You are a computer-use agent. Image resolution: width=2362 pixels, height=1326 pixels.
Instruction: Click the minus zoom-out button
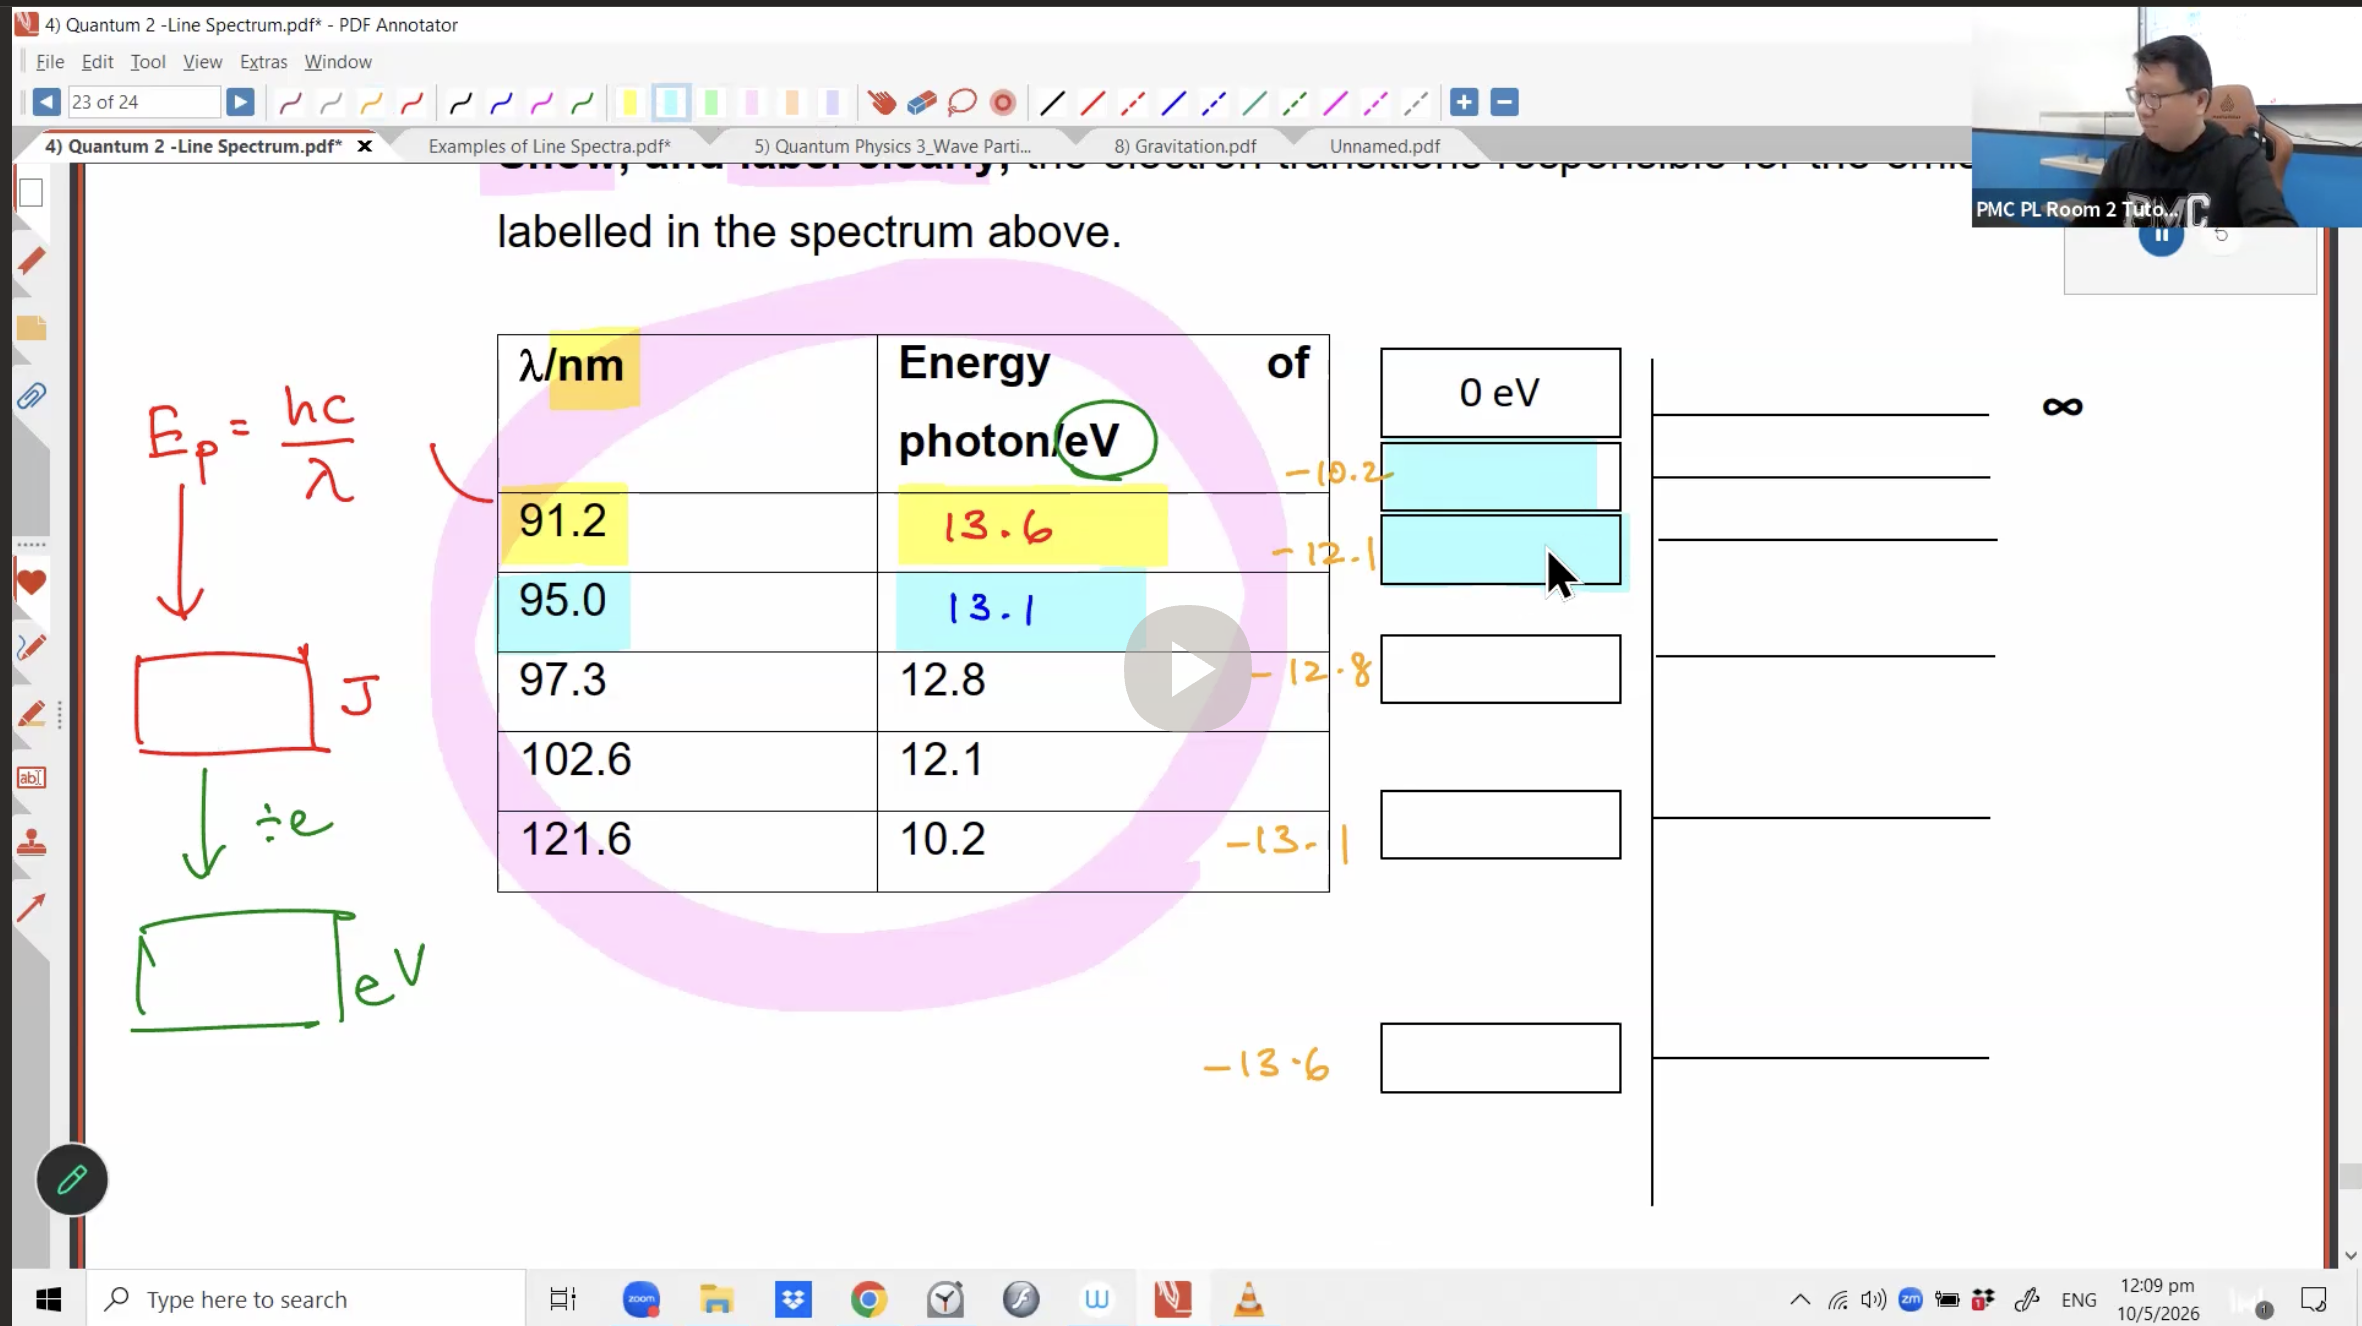click(1504, 102)
